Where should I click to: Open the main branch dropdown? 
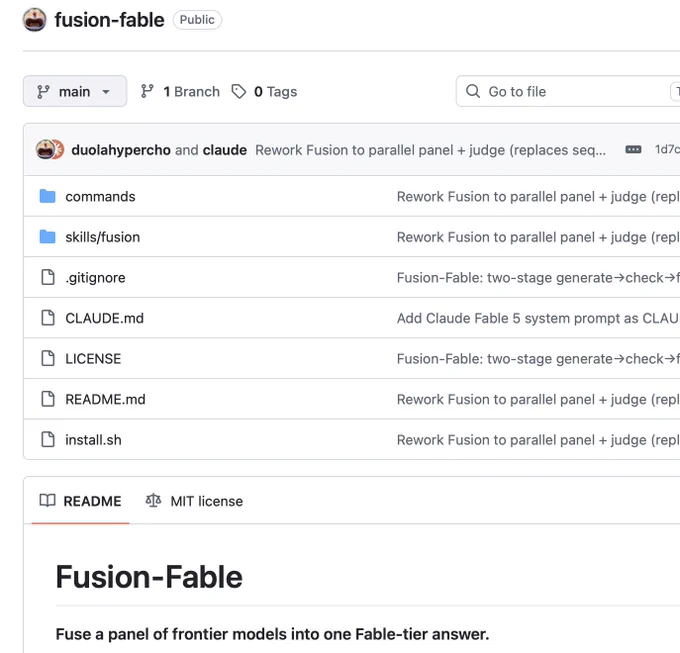[x=75, y=91]
